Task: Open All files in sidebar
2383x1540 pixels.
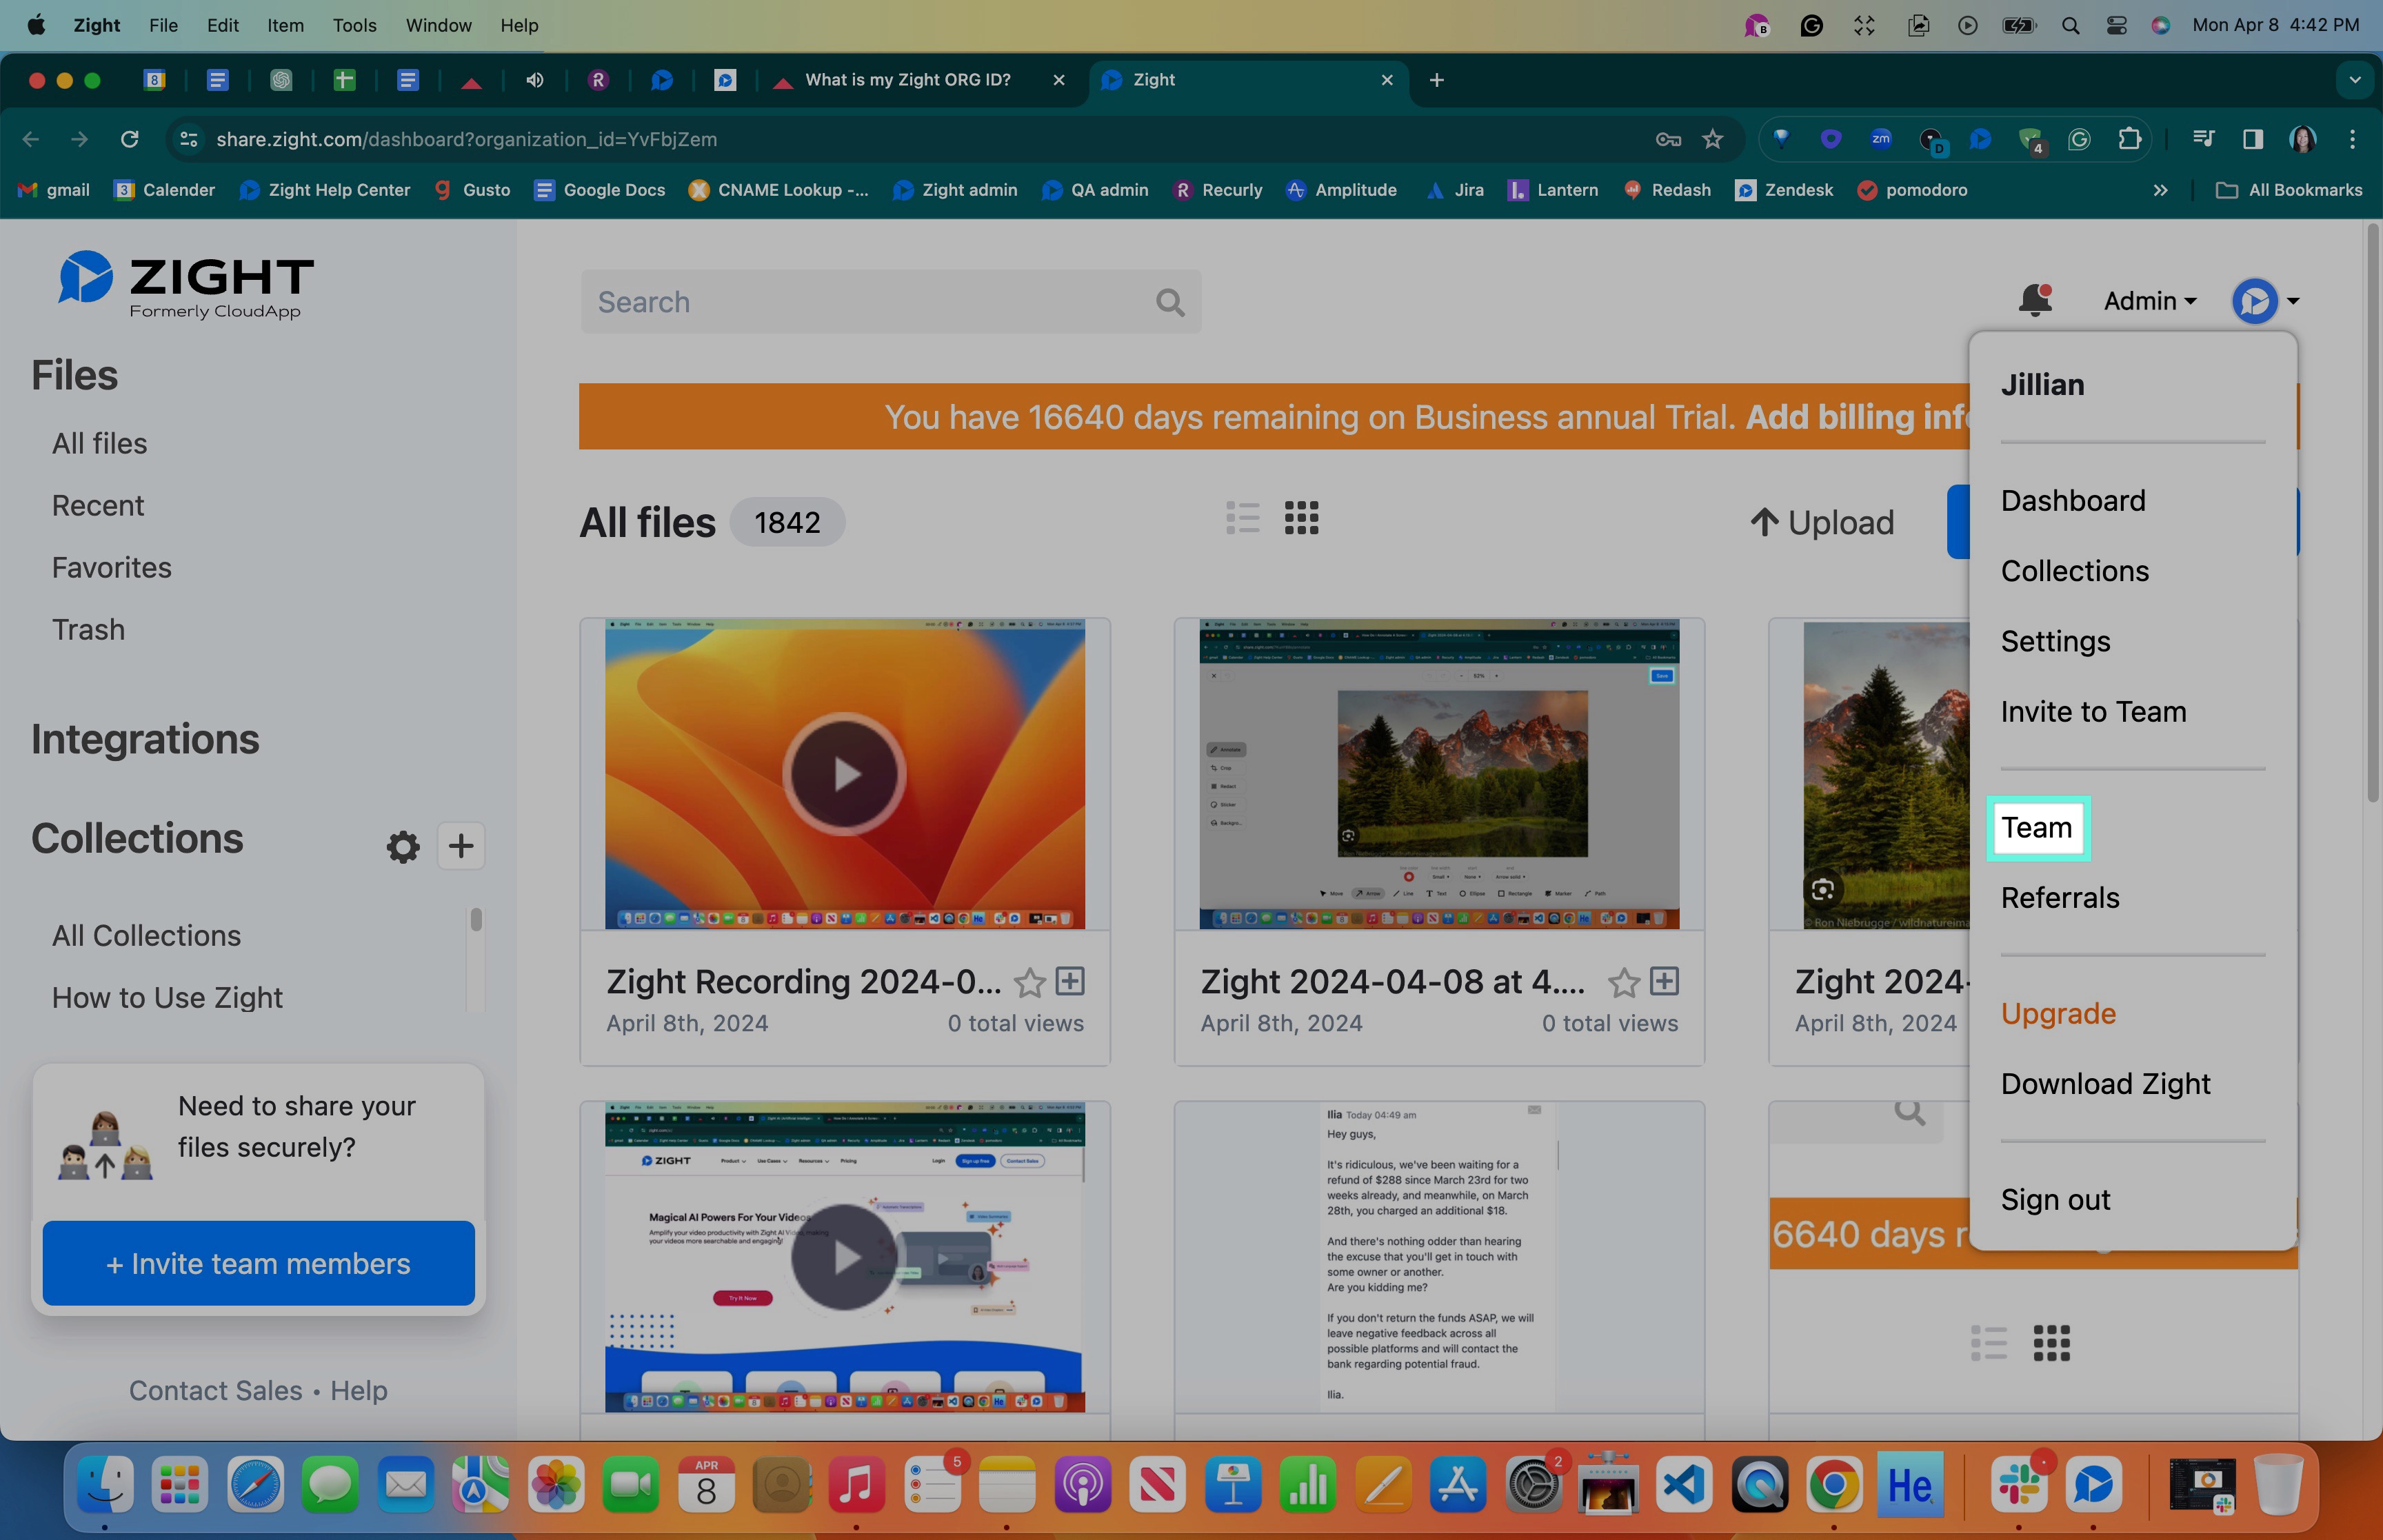Action: pyautogui.click(x=99, y=443)
